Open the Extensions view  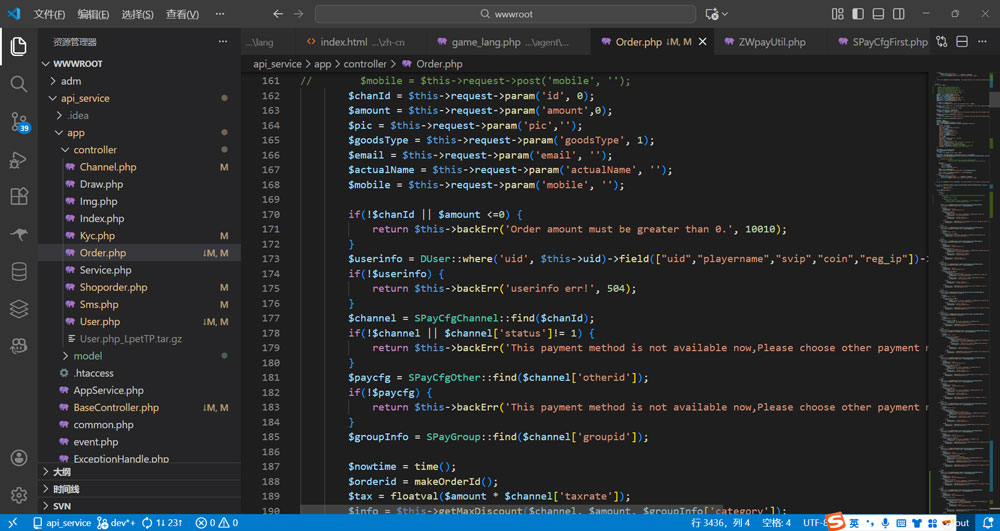[x=18, y=197]
